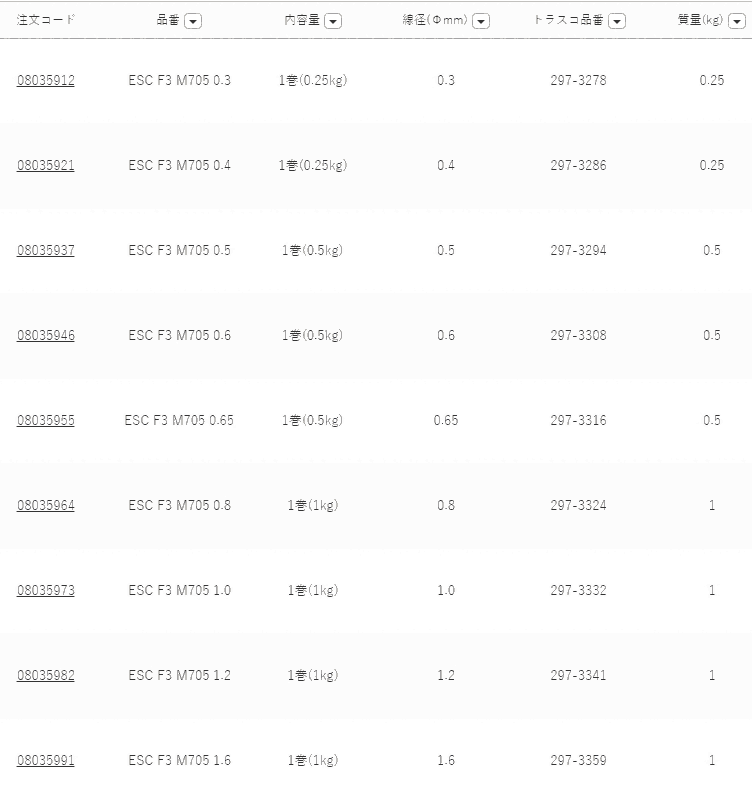Viewport: 752px width, 787px height.
Task: Open order code 08035937 link
Action: tap(45, 250)
